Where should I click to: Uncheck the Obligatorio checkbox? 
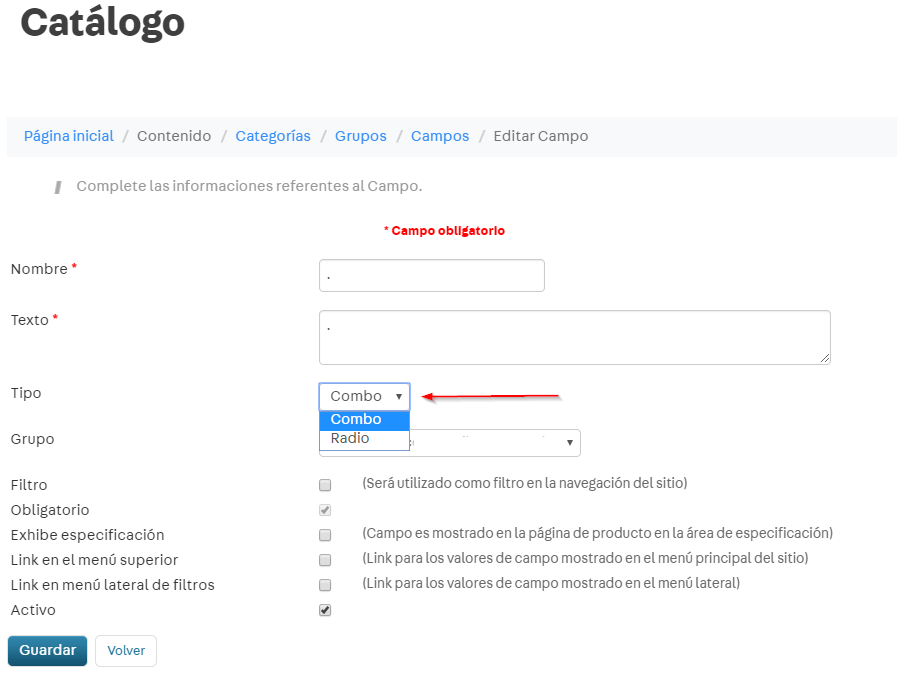324,510
